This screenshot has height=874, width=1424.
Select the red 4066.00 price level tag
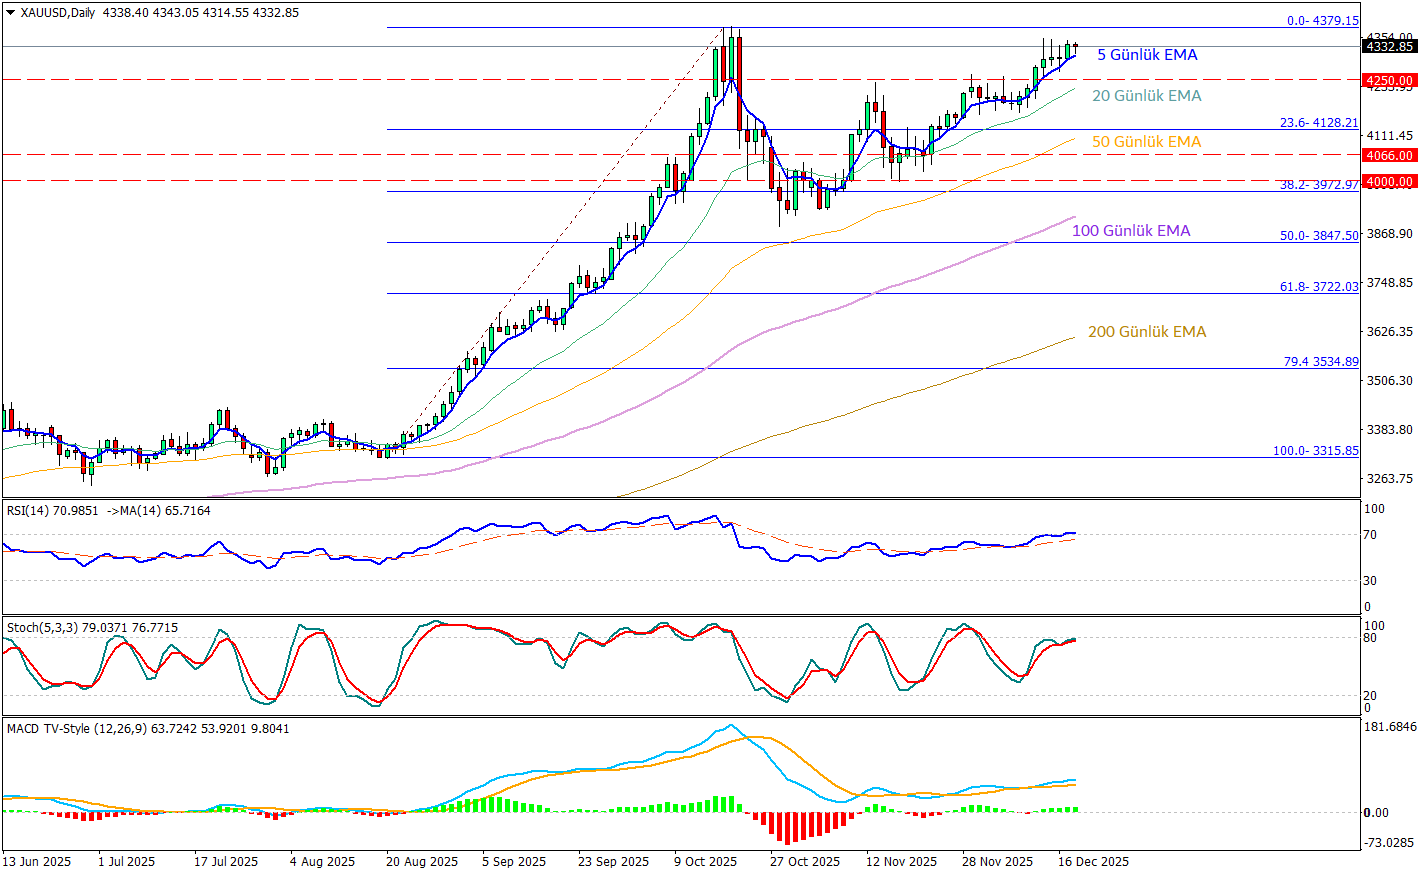[x=1389, y=155]
